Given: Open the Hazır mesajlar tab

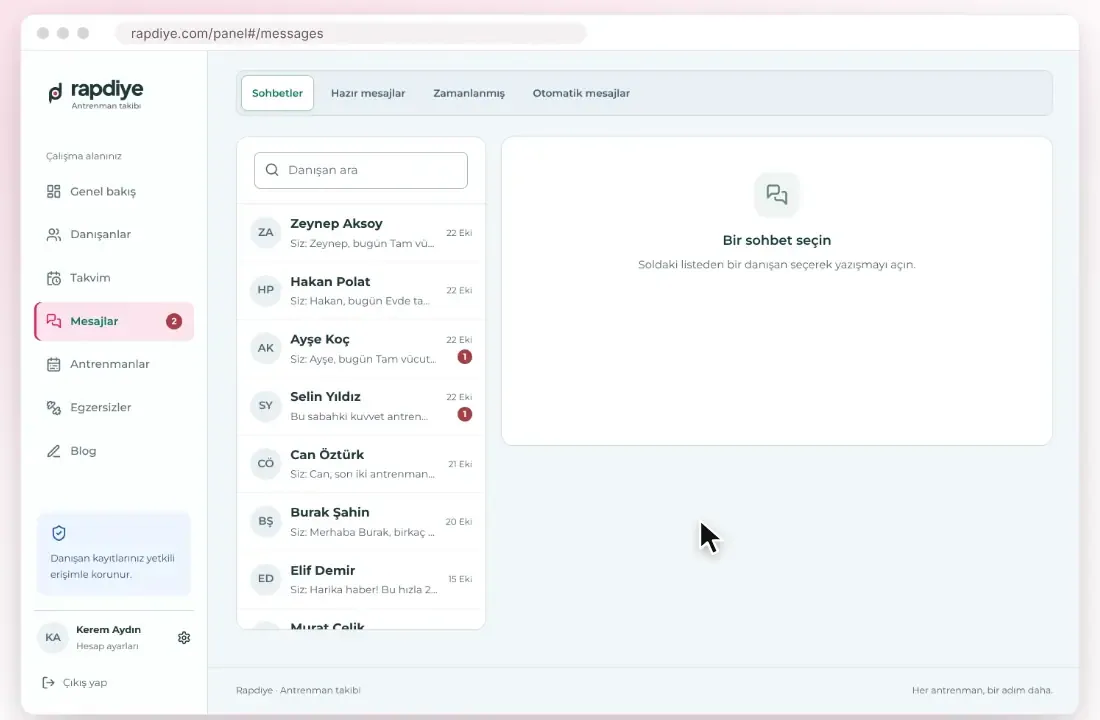Looking at the screenshot, I should pyautogui.click(x=368, y=93).
